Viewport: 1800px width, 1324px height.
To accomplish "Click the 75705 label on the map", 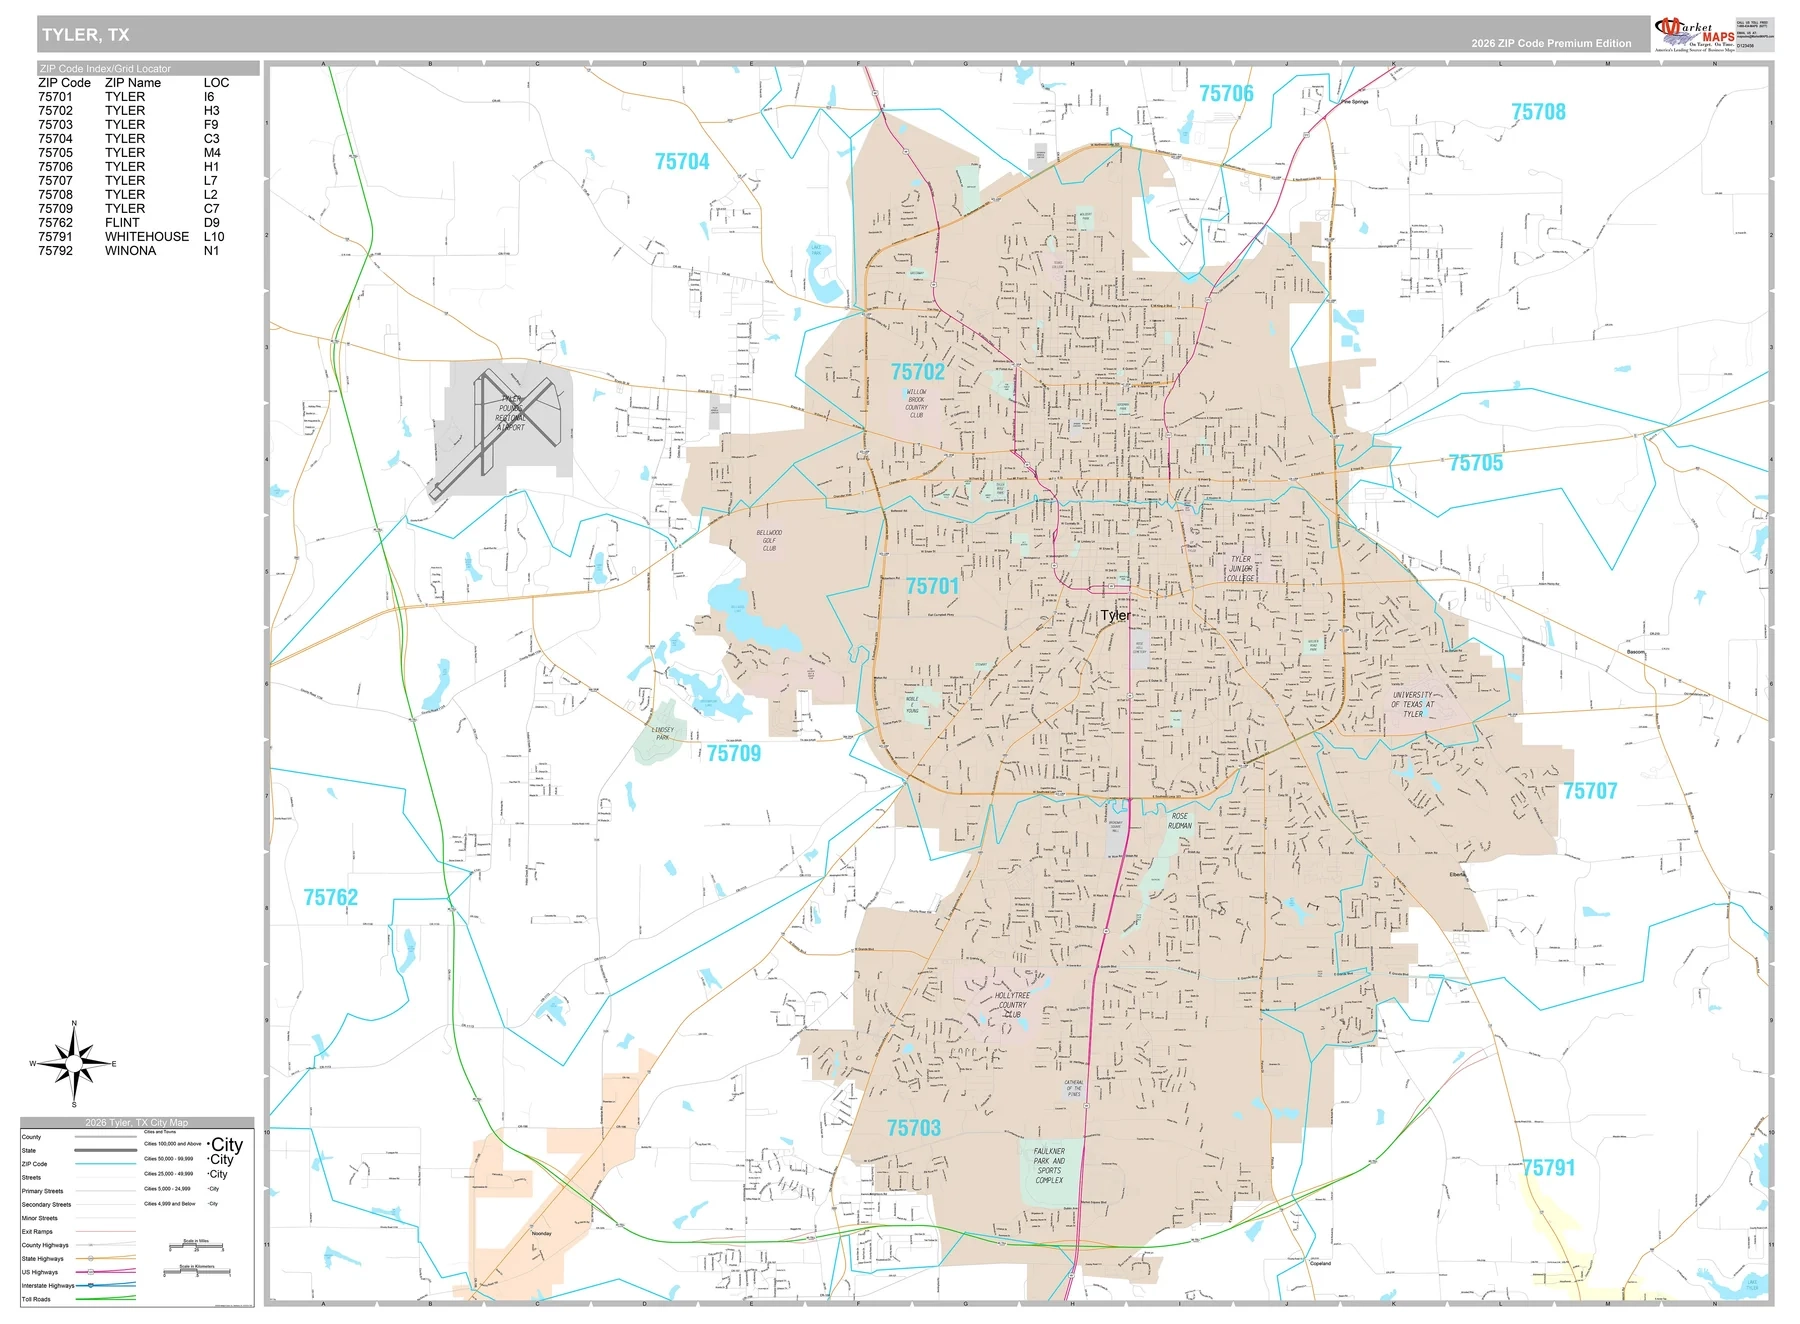I will (1475, 463).
